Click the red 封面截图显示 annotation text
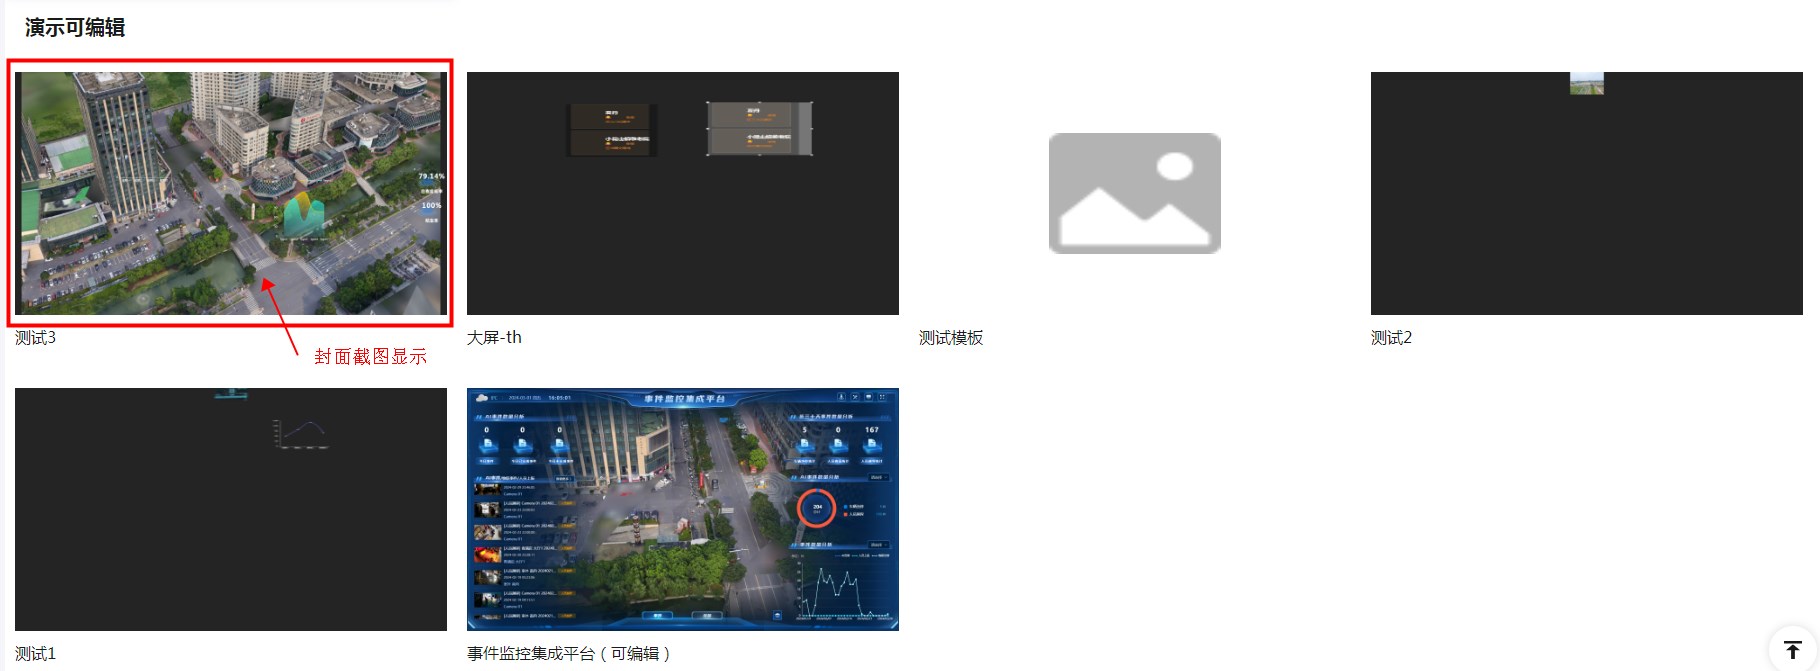Viewport: 1820px width, 671px height. (x=370, y=357)
